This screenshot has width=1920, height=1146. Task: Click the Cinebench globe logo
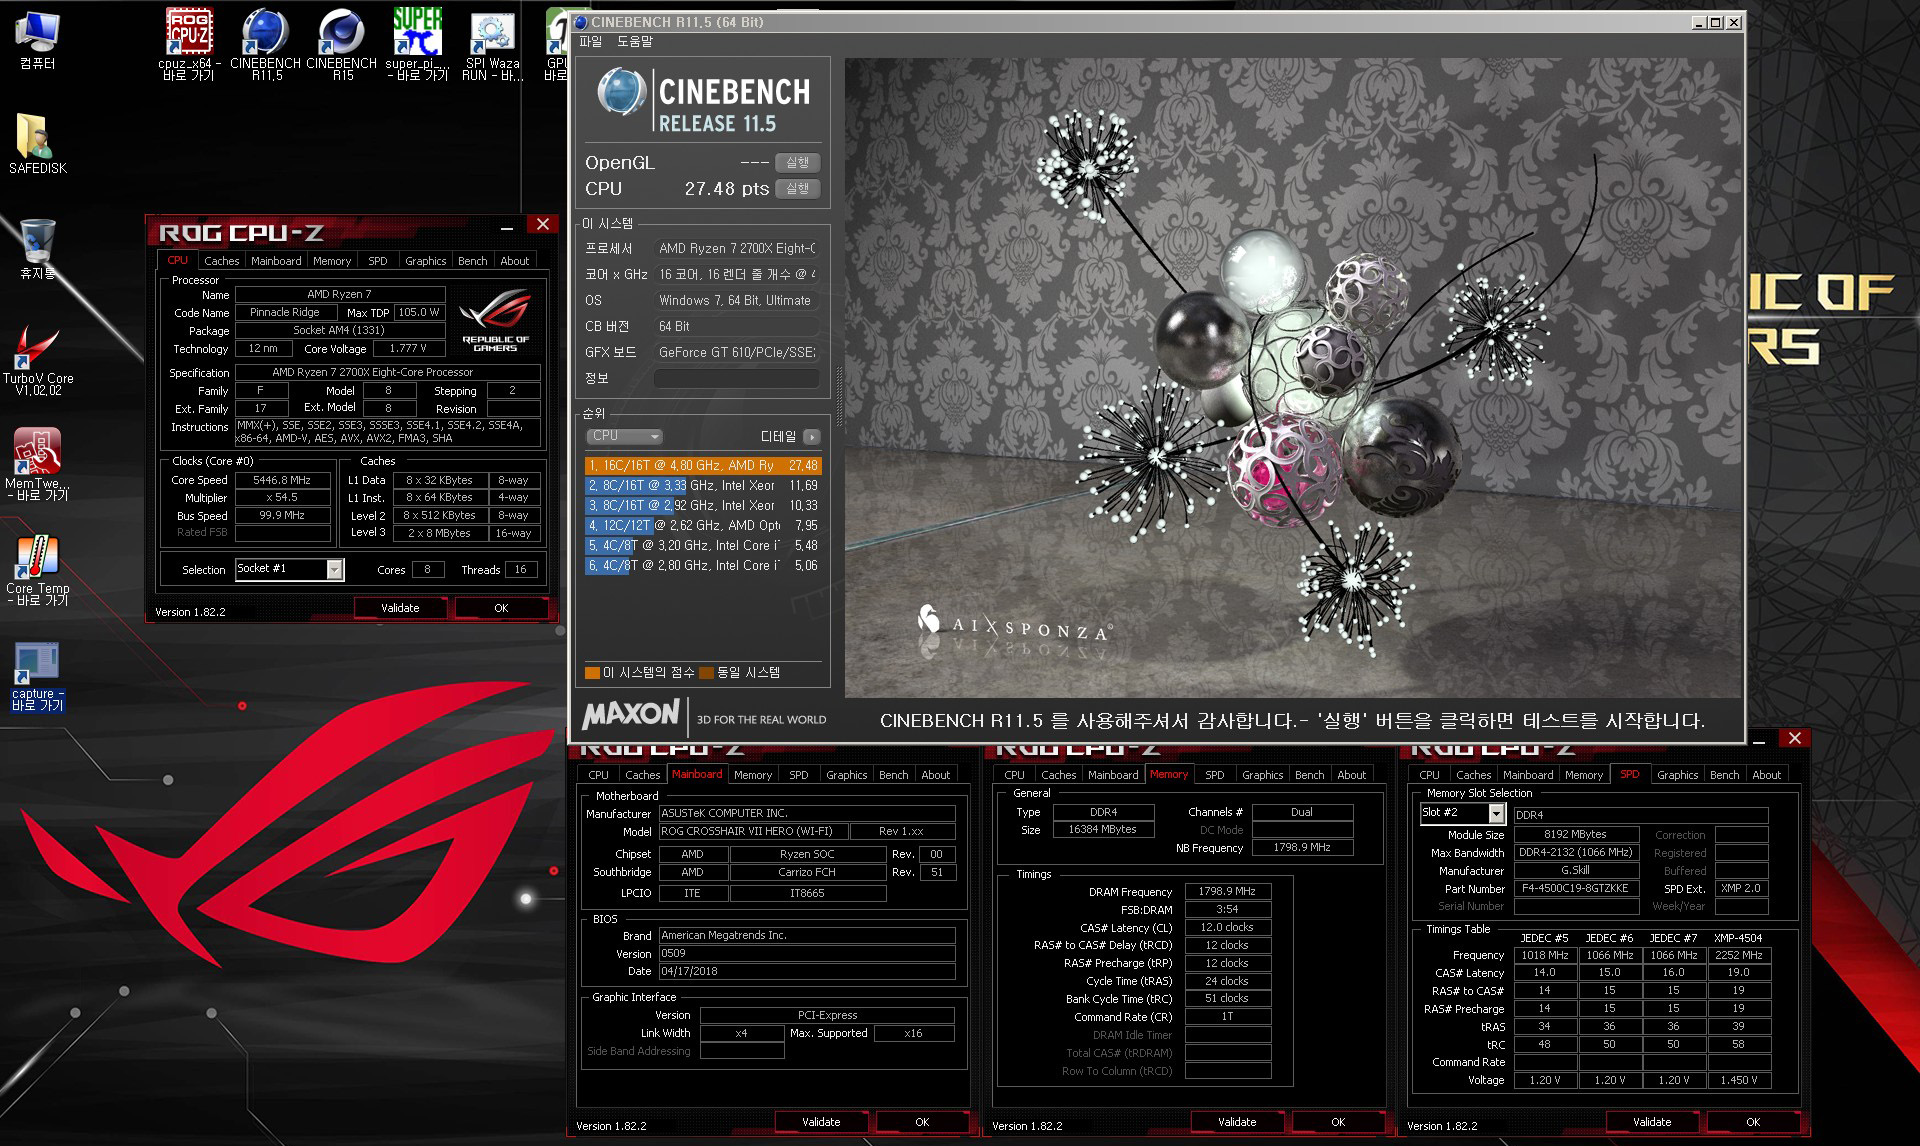click(621, 92)
